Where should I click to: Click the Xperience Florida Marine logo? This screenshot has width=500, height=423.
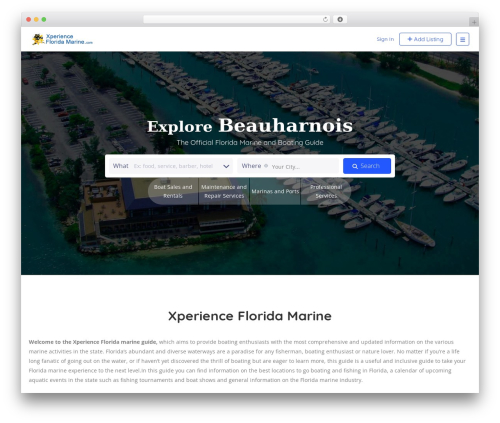click(x=62, y=39)
